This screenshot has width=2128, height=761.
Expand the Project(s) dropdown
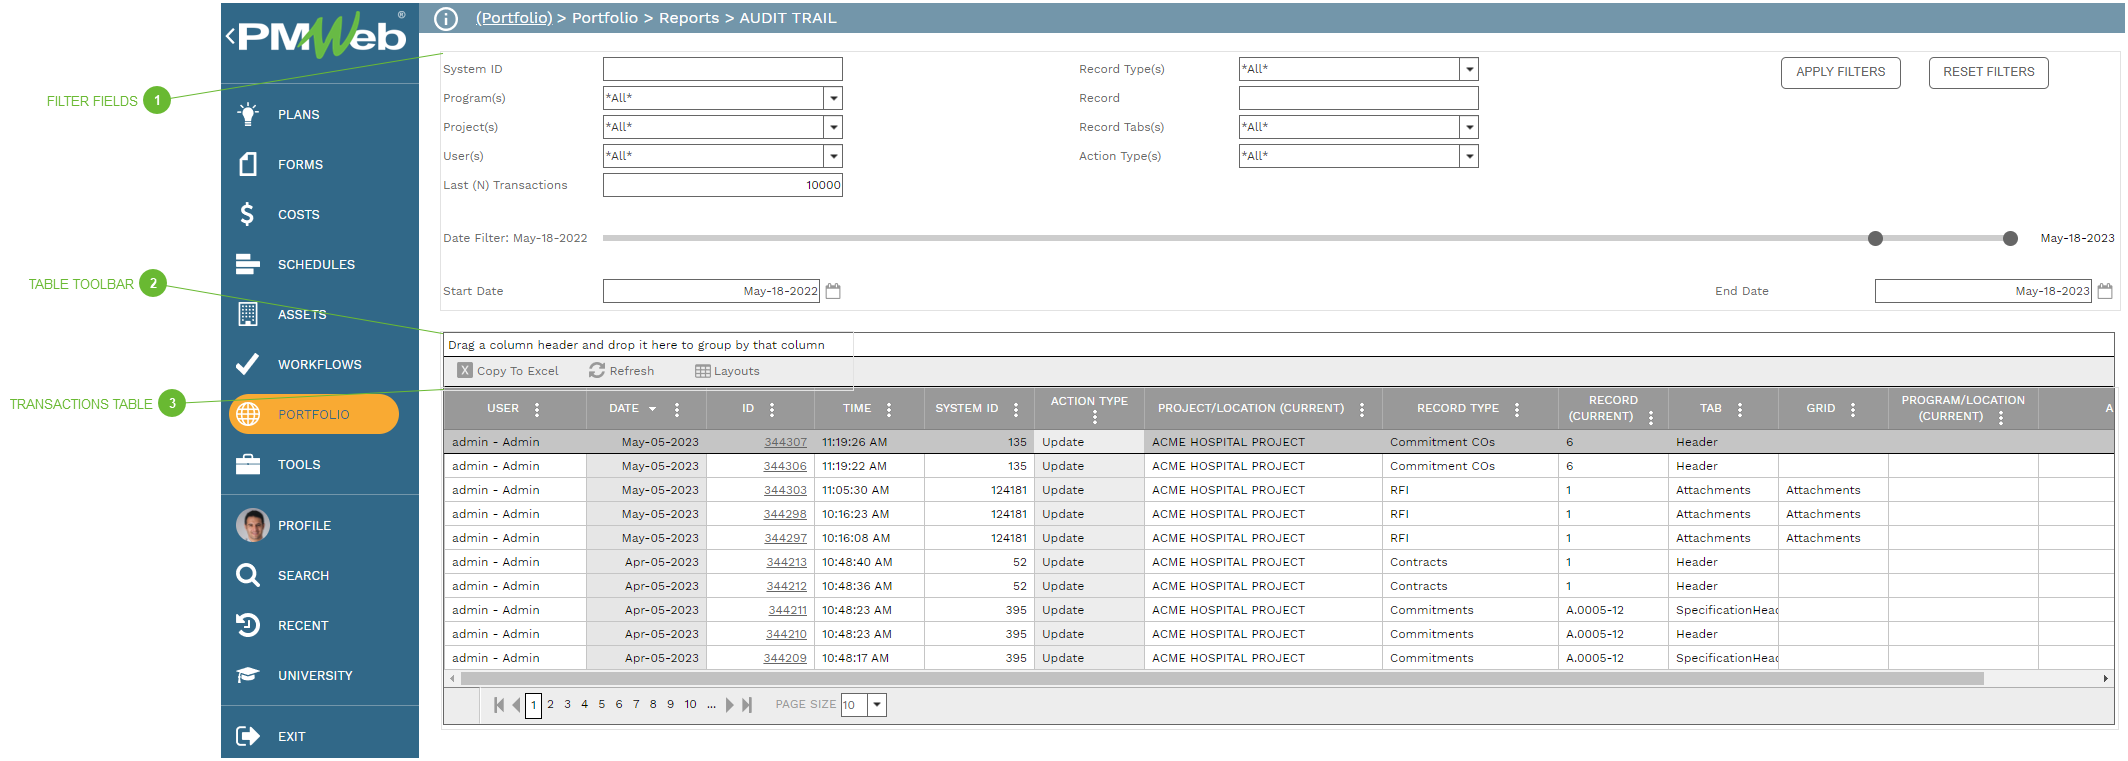pyautogui.click(x=833, y=127)
